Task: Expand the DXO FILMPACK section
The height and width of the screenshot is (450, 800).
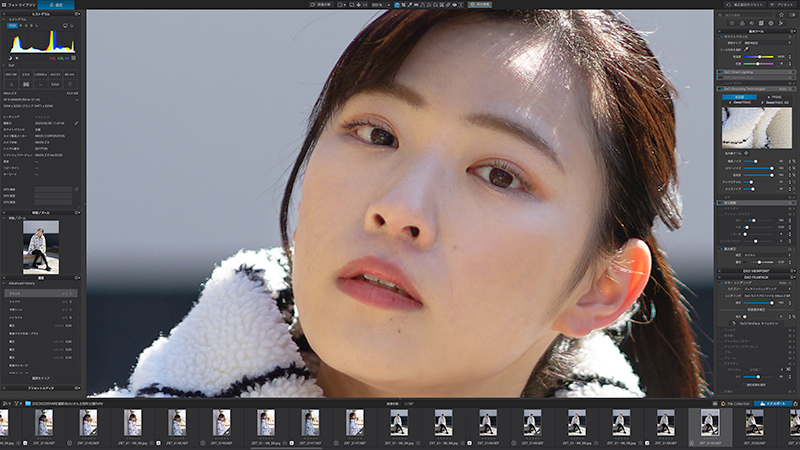Action: [x=756, y=277]
